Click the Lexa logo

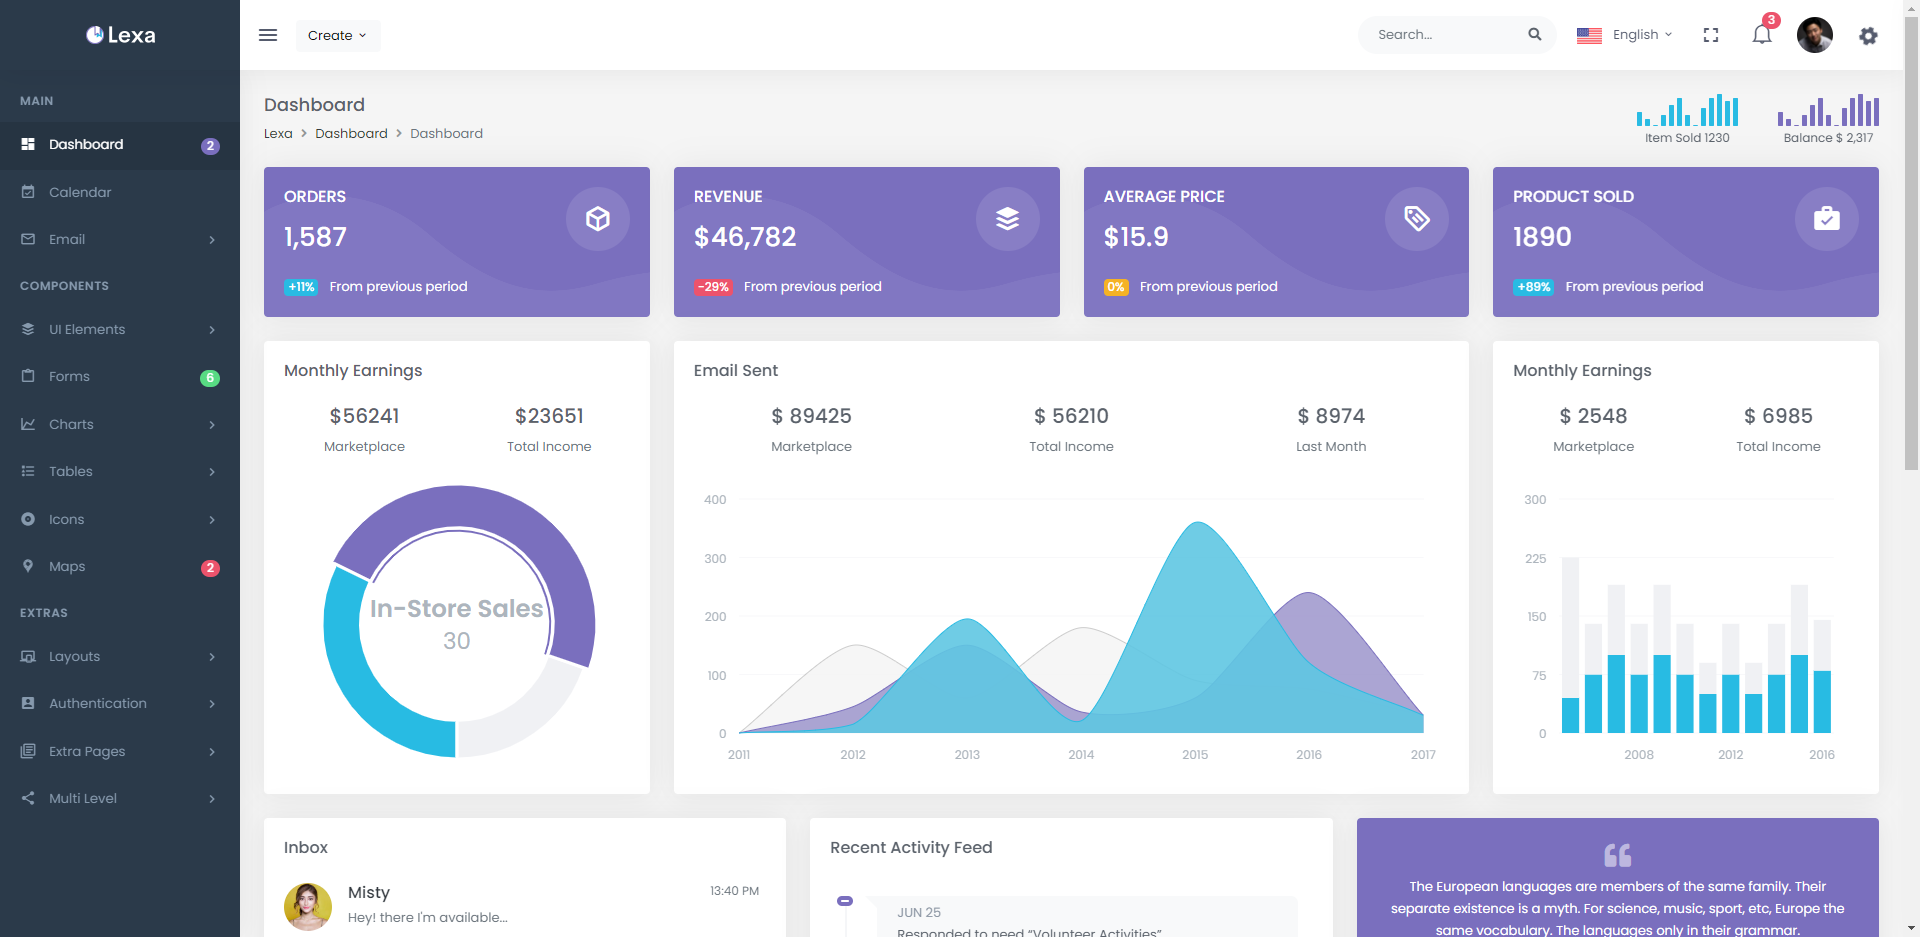pyautogui.click(x=120, y=35)
